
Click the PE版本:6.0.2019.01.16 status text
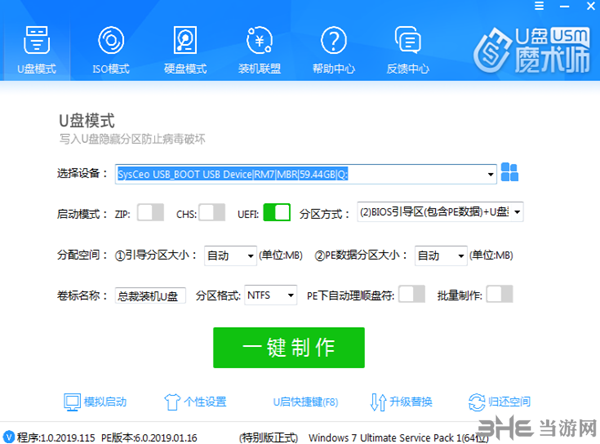click(149, 437)
